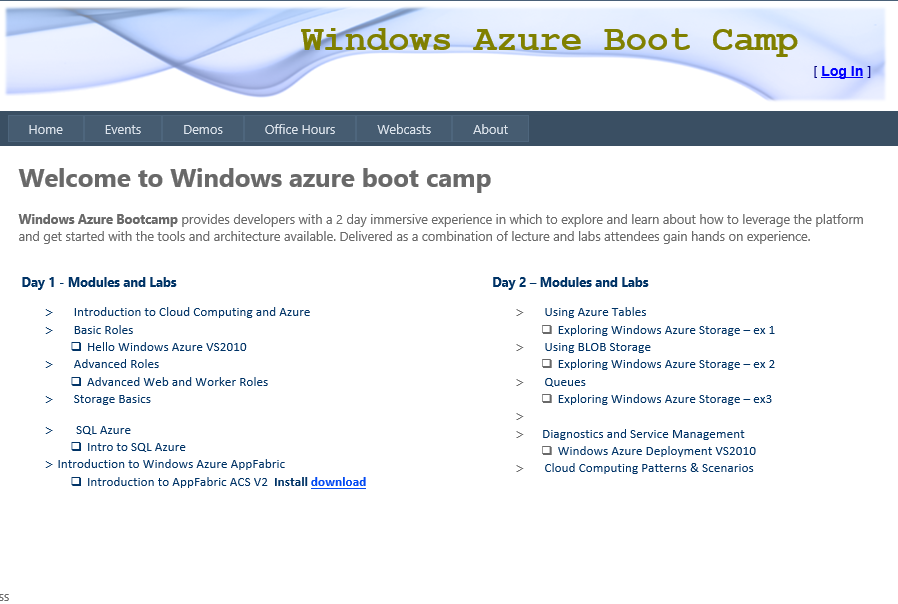Click the Day 1 - Modules and Labs heading
Viewport: 898px width, 604px height.
point(99,282)
